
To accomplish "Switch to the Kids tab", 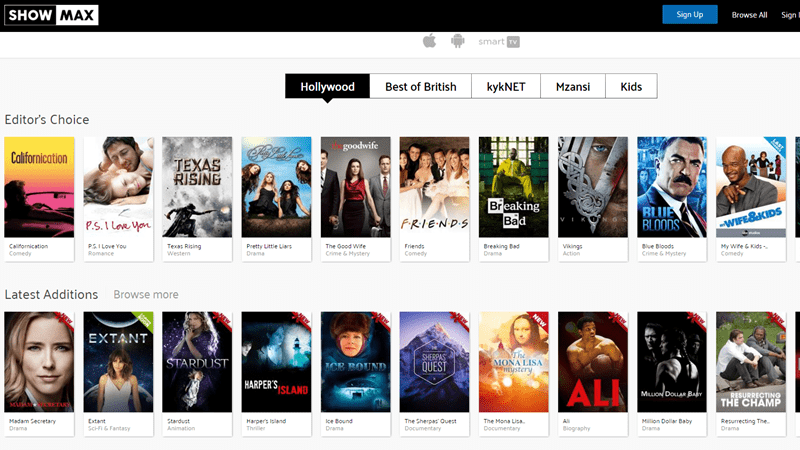I will pos(631,86).
